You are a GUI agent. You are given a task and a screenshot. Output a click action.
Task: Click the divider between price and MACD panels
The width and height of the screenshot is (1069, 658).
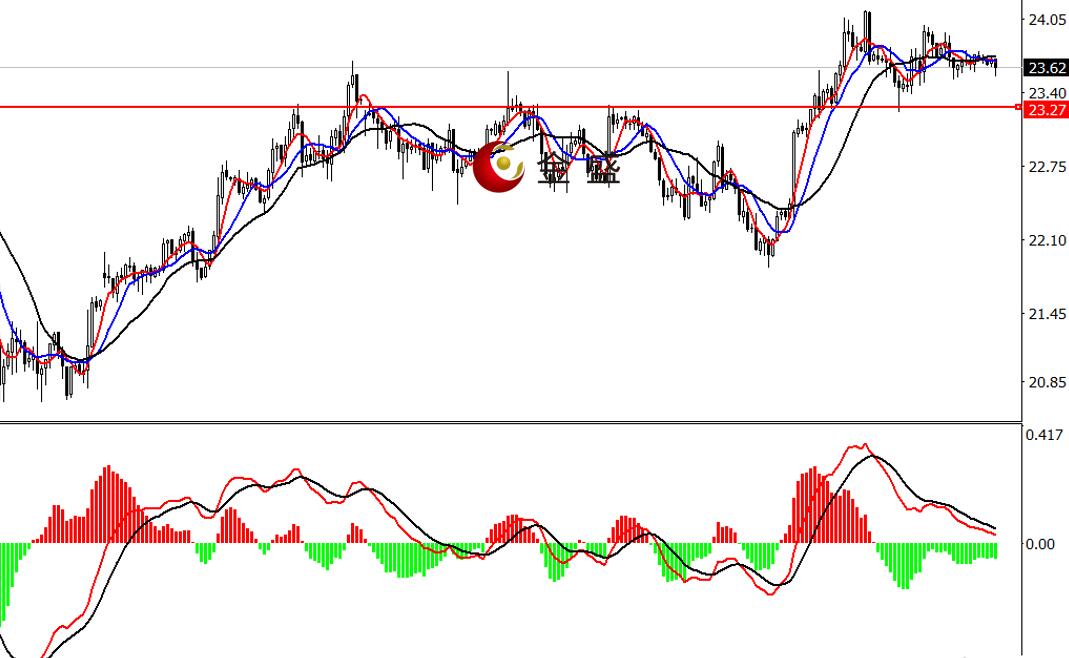click(510, 421)
